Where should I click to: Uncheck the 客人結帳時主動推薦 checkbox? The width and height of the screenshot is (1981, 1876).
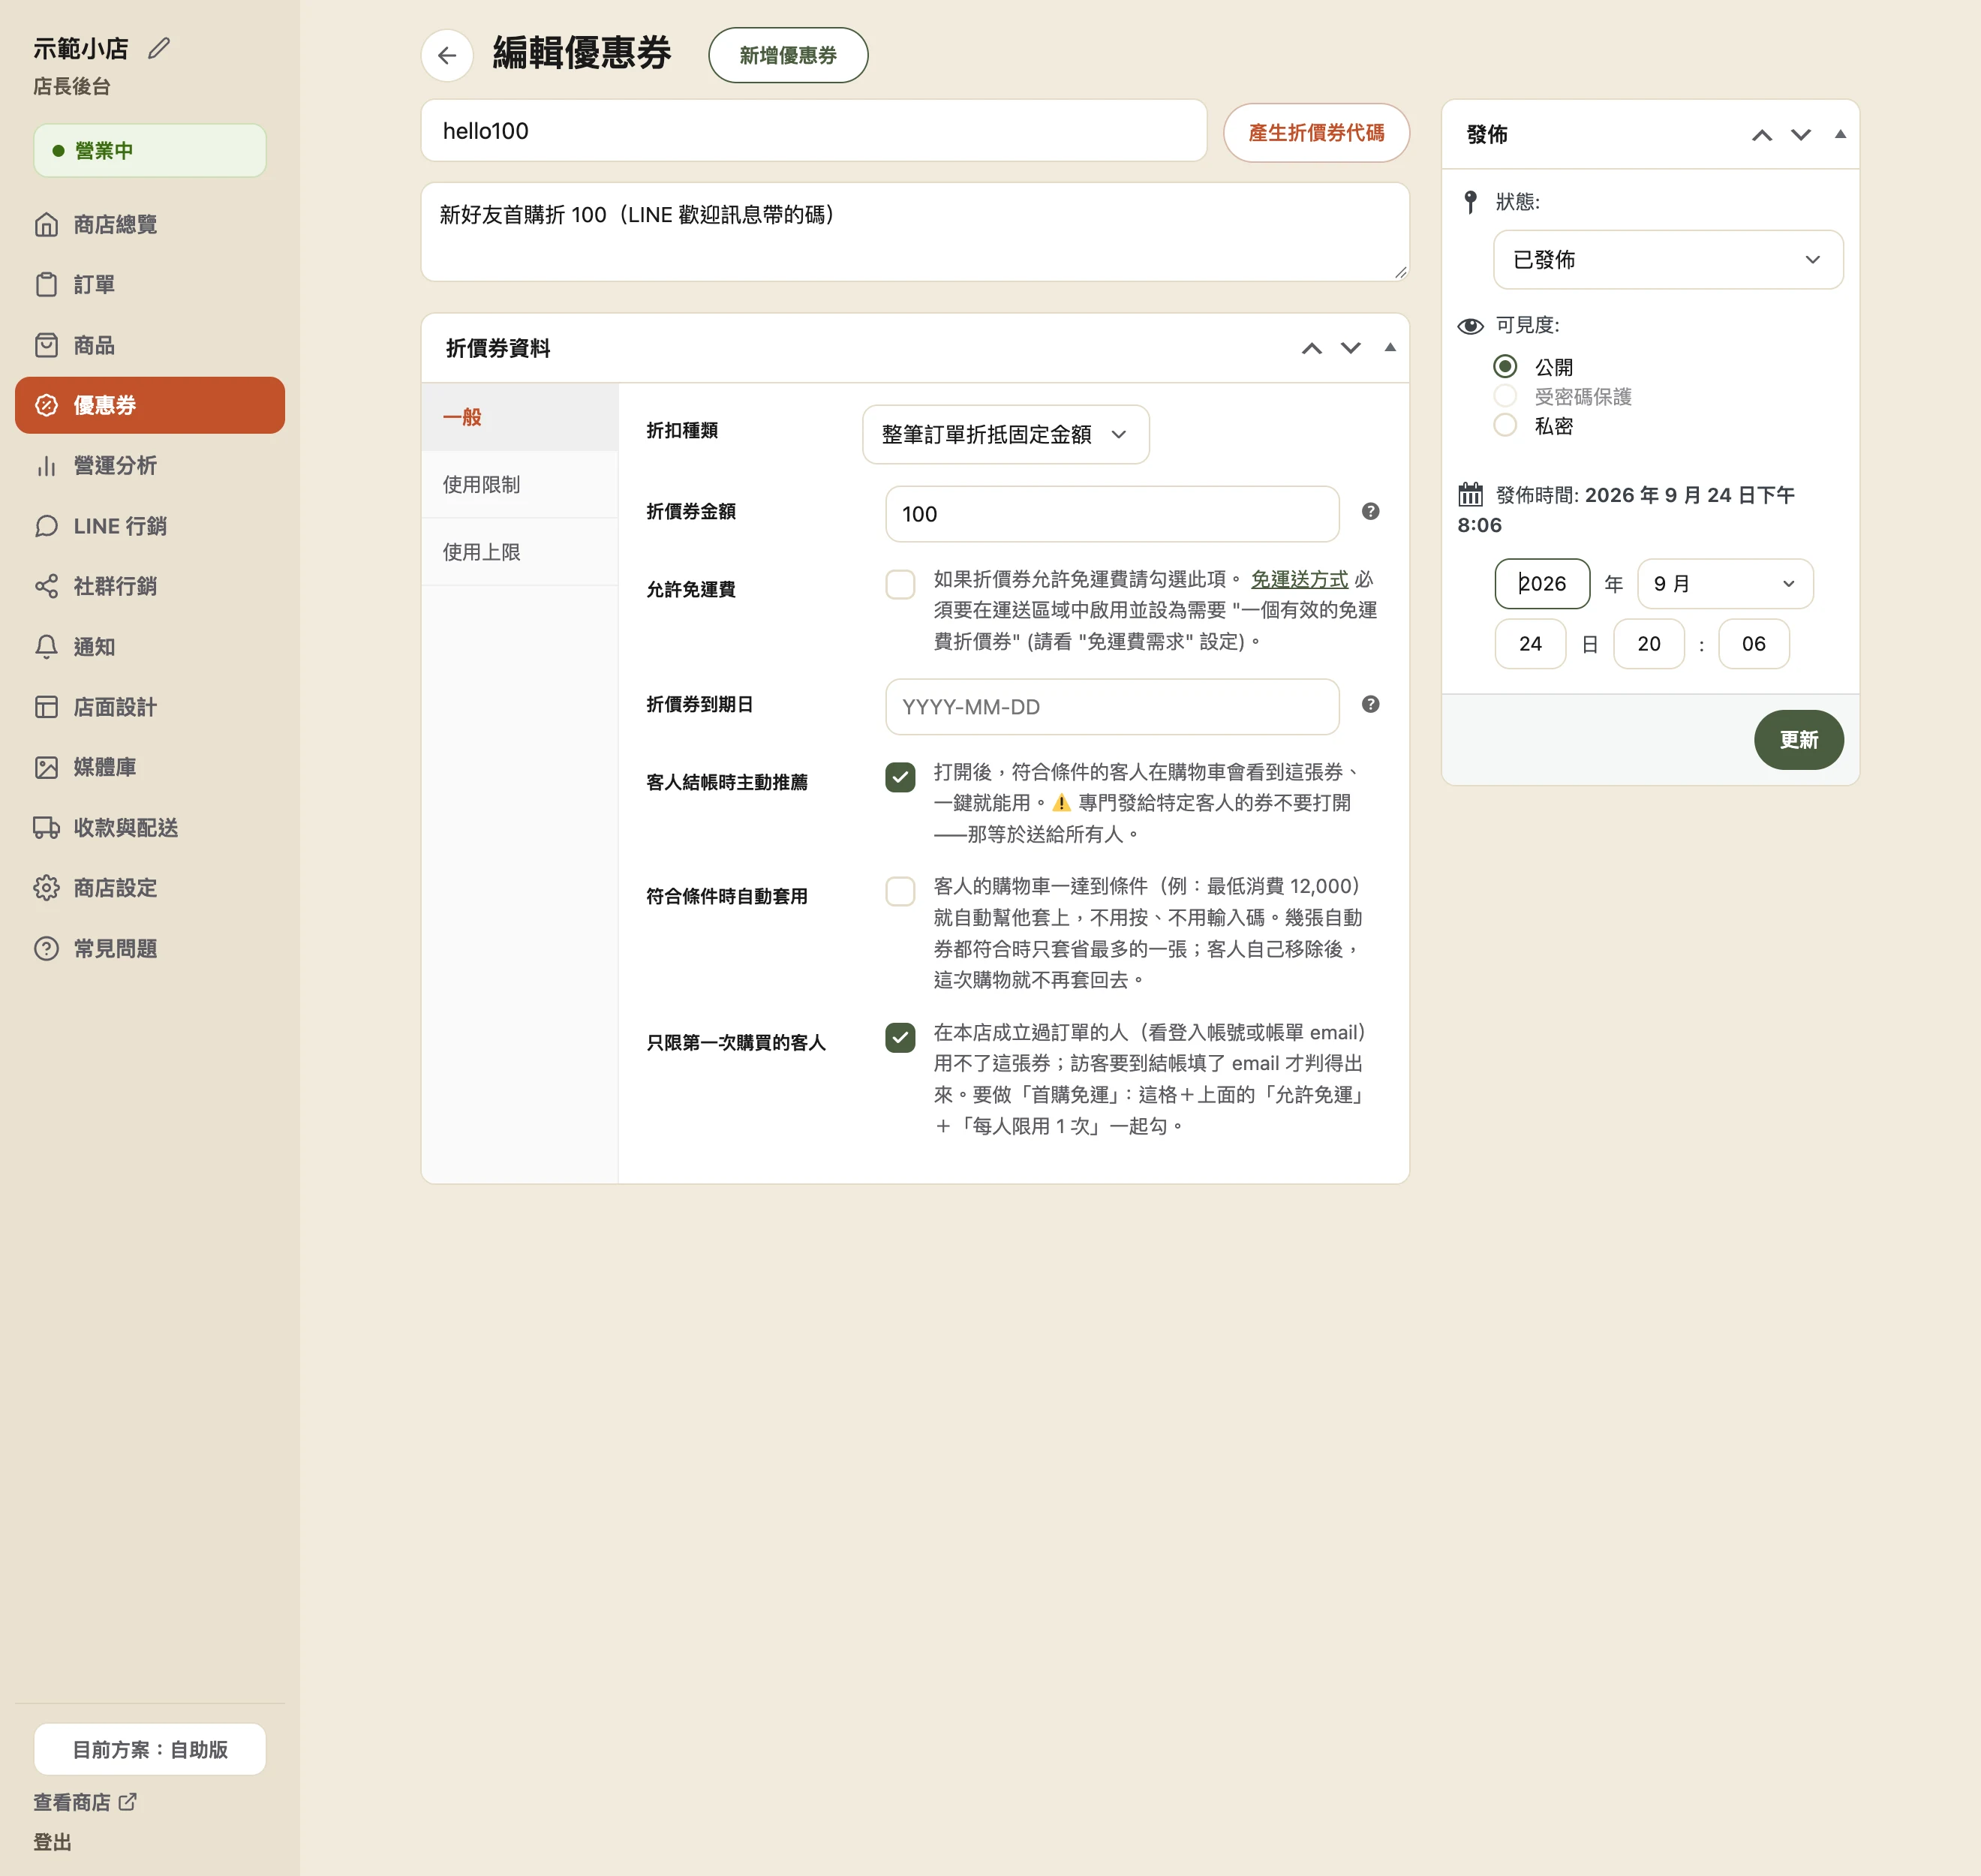900,777
